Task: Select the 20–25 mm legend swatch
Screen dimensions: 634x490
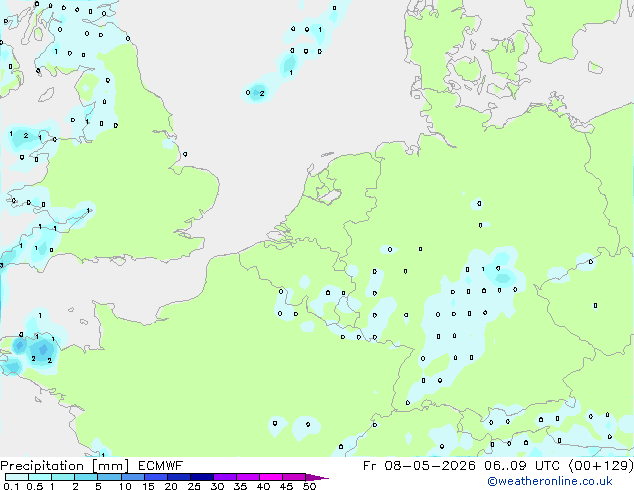Action: point(178,477)
